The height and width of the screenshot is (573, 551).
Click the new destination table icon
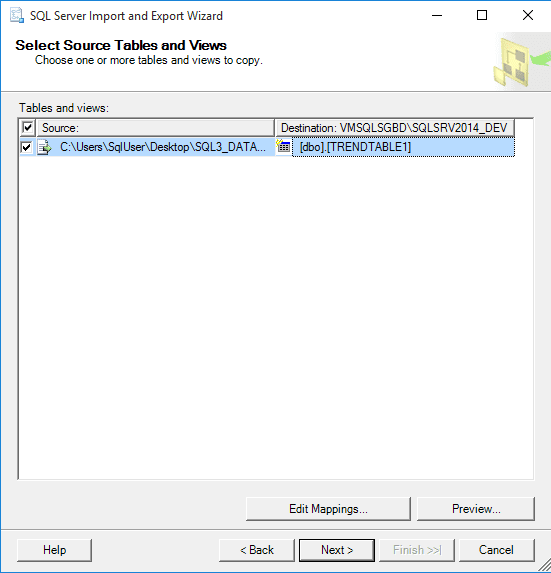click(283, 146)
